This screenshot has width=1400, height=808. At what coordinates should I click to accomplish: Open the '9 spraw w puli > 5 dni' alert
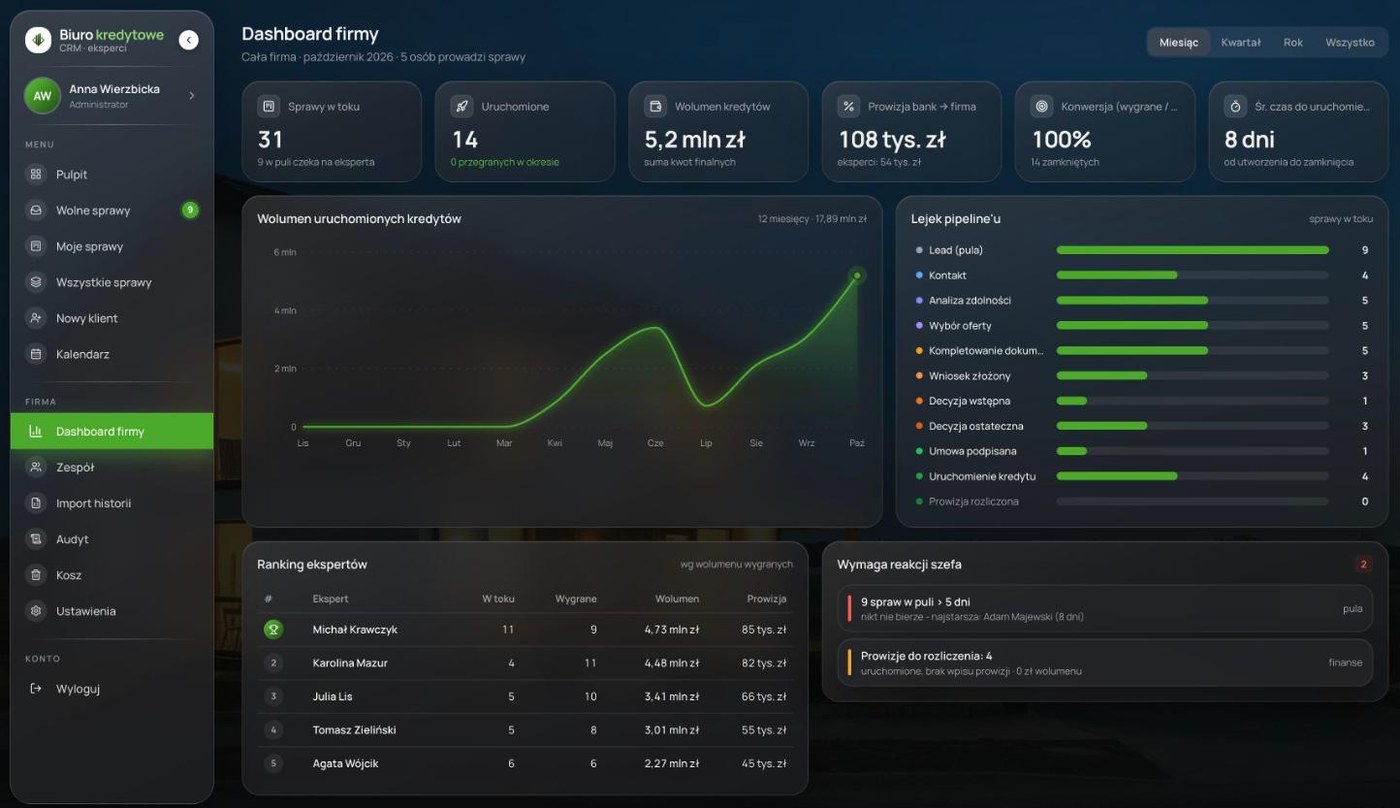coord(1104,608)
